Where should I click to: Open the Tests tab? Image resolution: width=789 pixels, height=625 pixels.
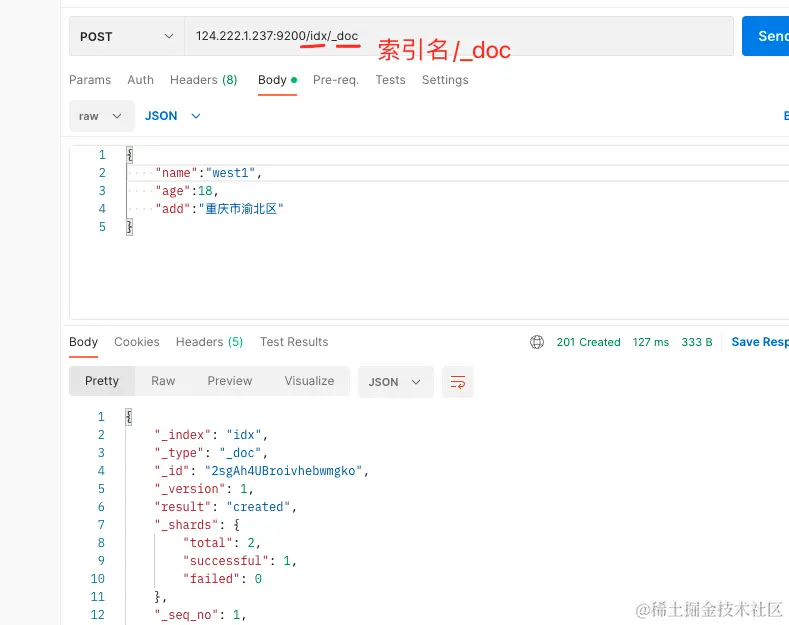(x=390, y=80)
